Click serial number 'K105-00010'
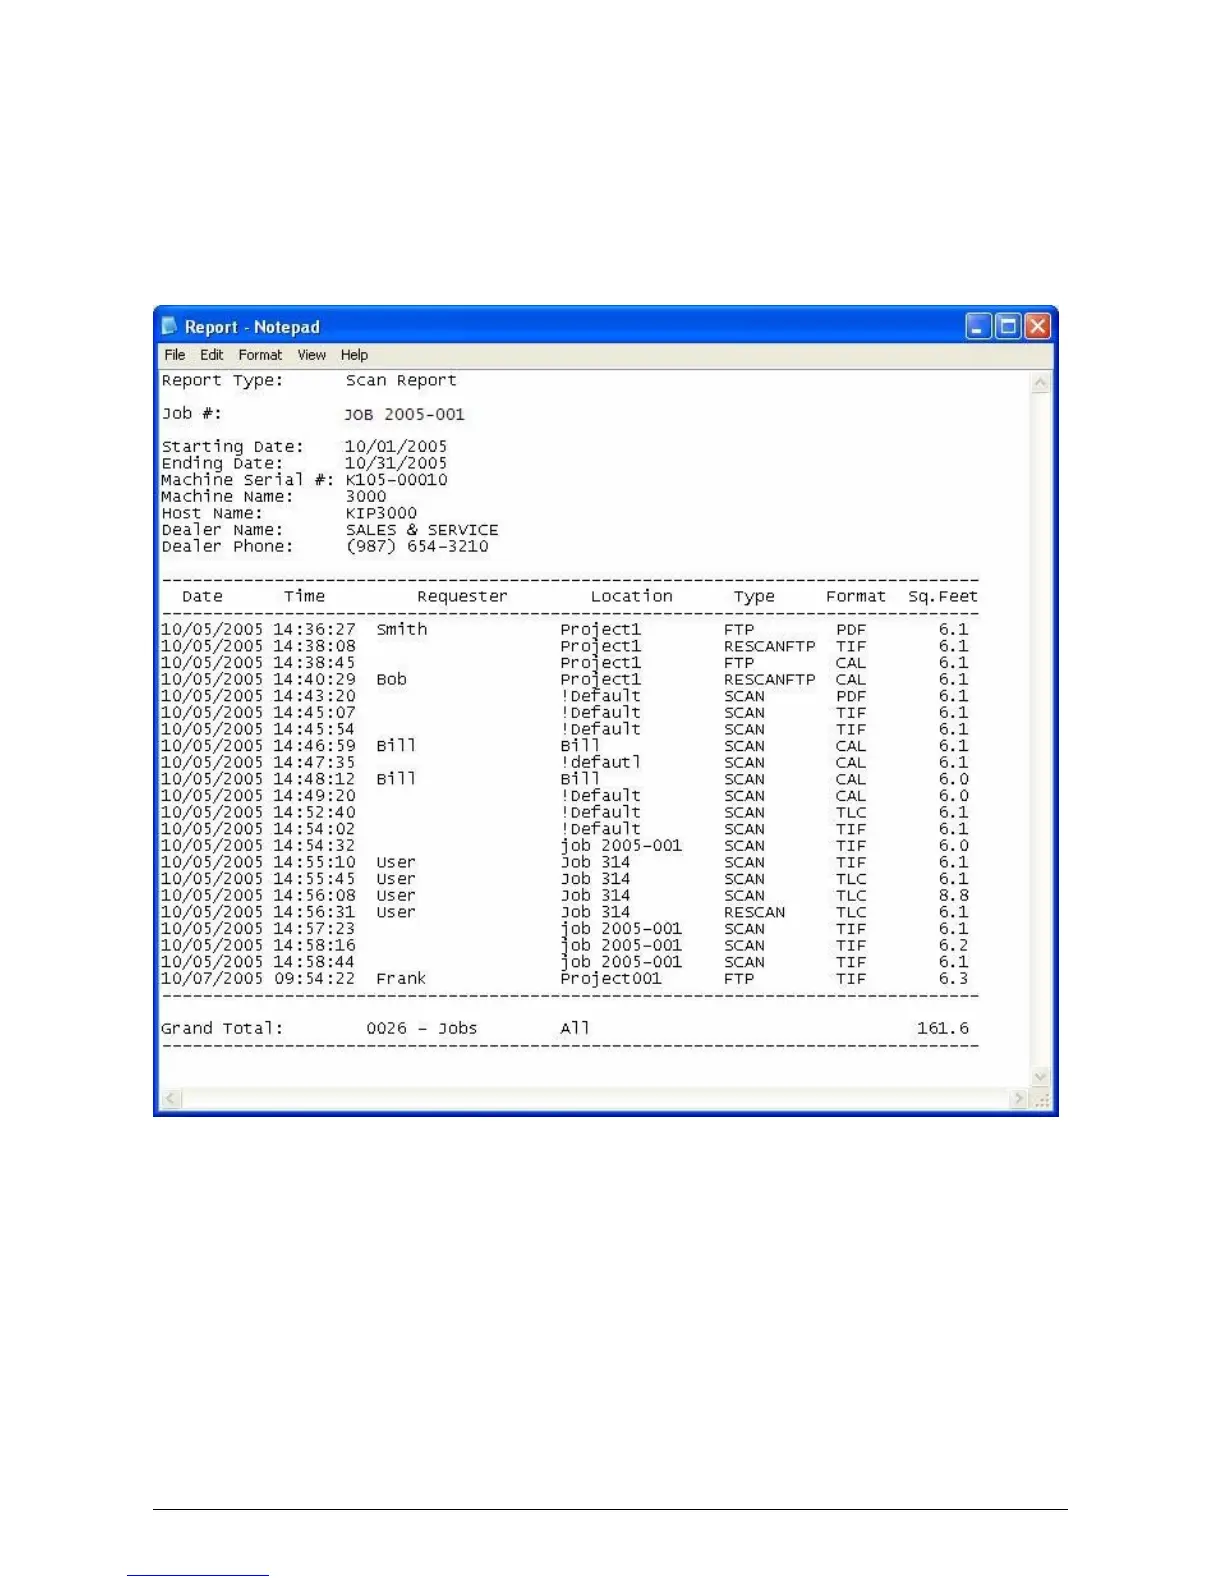This screenshot has height=1584, width=1224. click(396, 480)
